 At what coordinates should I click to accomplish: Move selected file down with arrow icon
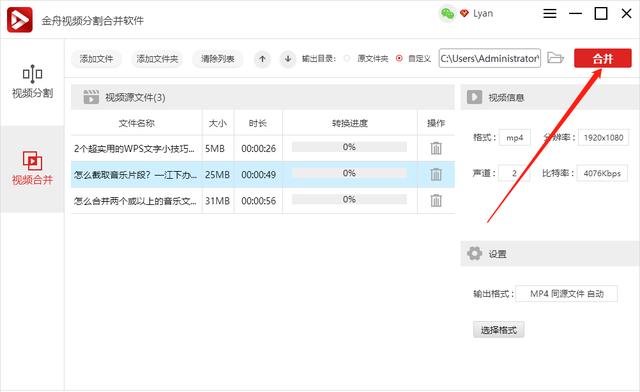[x=288, y=59]
